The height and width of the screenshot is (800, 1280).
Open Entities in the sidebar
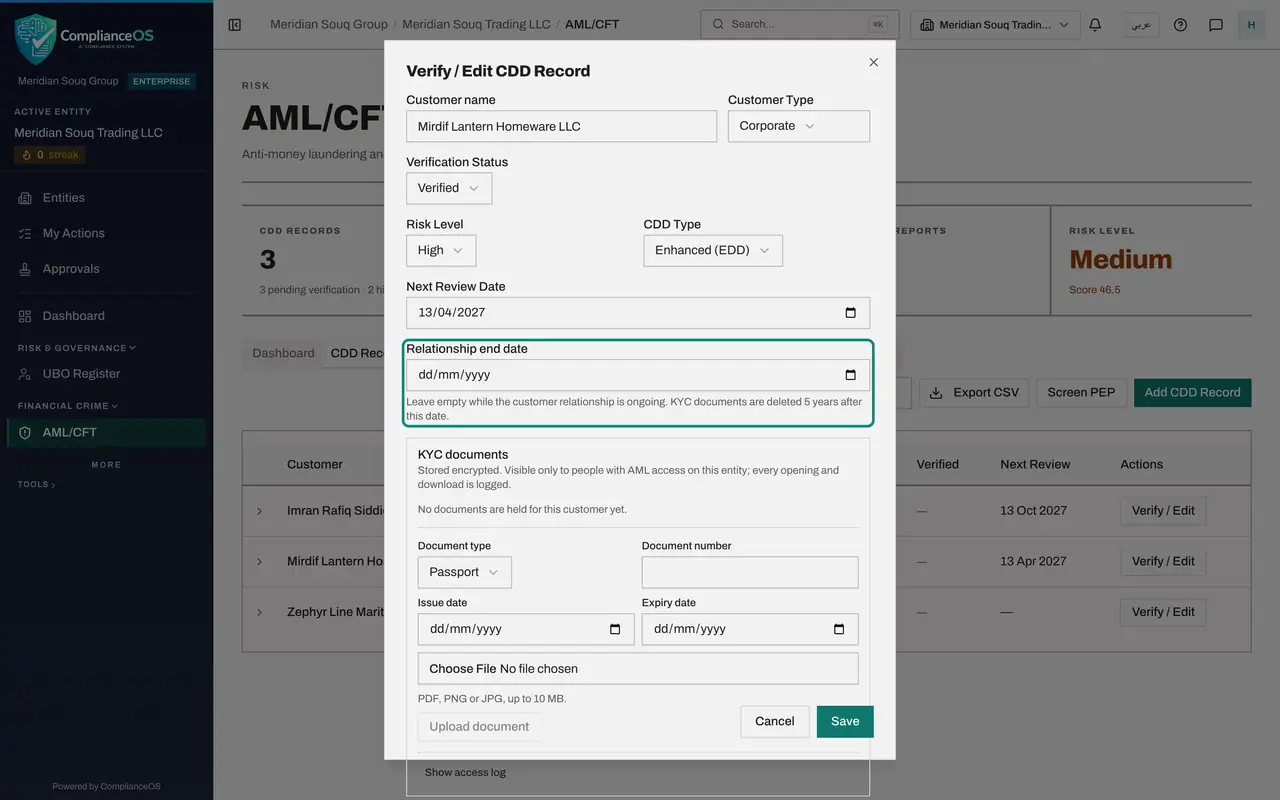pyautogui.click(x=106, y=198)
